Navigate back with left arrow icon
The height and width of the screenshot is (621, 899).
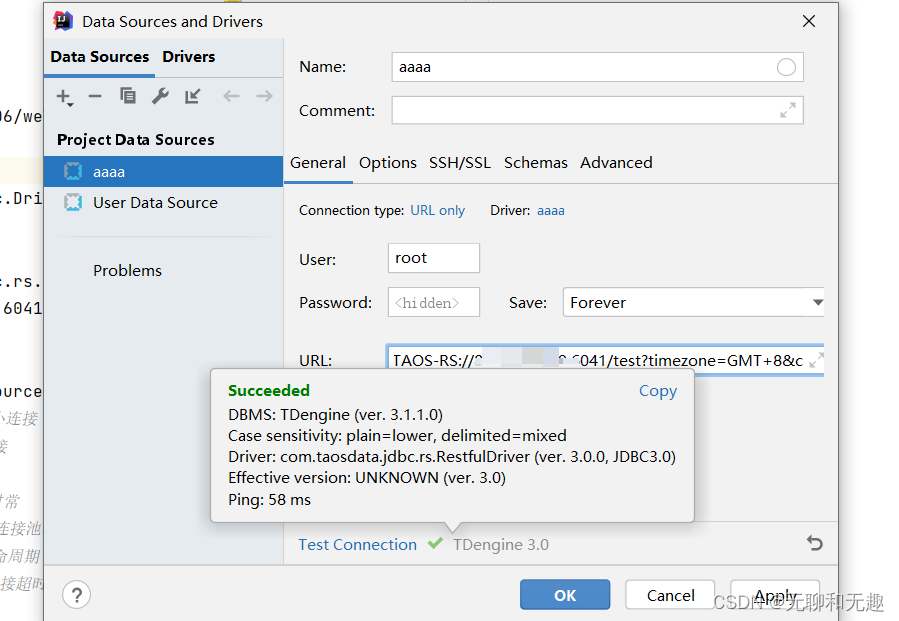pos(231,96)
